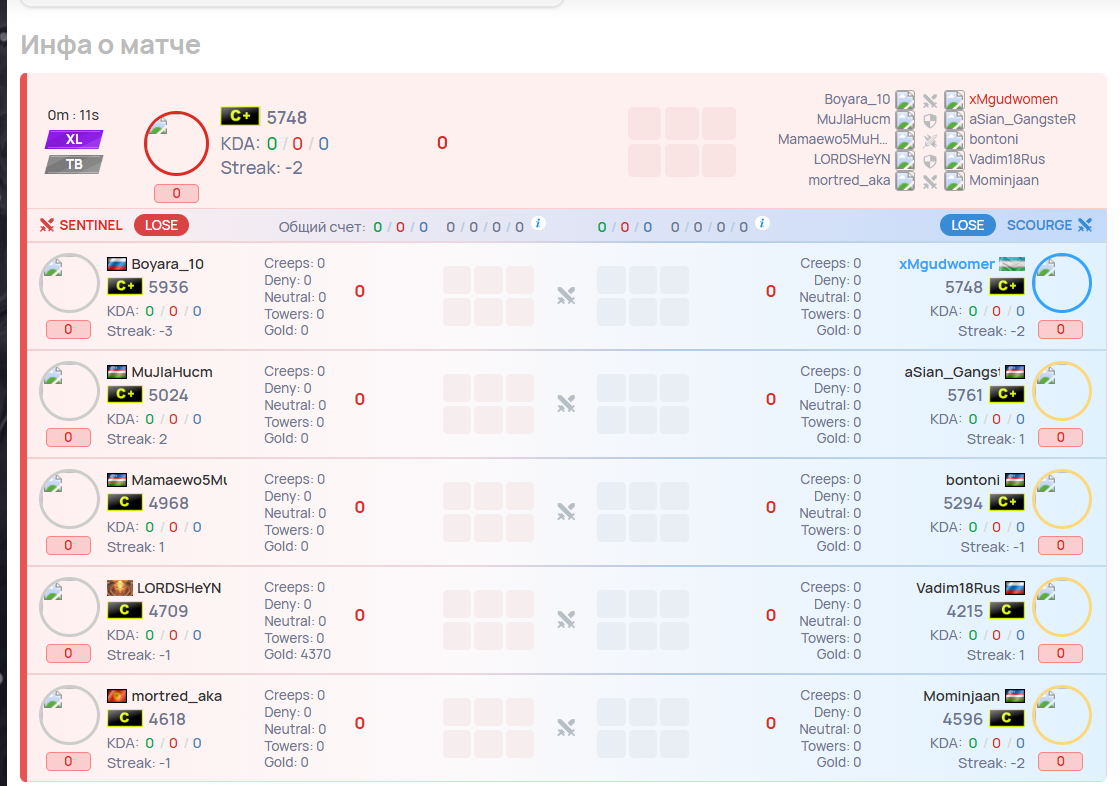
Task: Click the red LOSE badge for Sentinel
Action: [161, 225]
